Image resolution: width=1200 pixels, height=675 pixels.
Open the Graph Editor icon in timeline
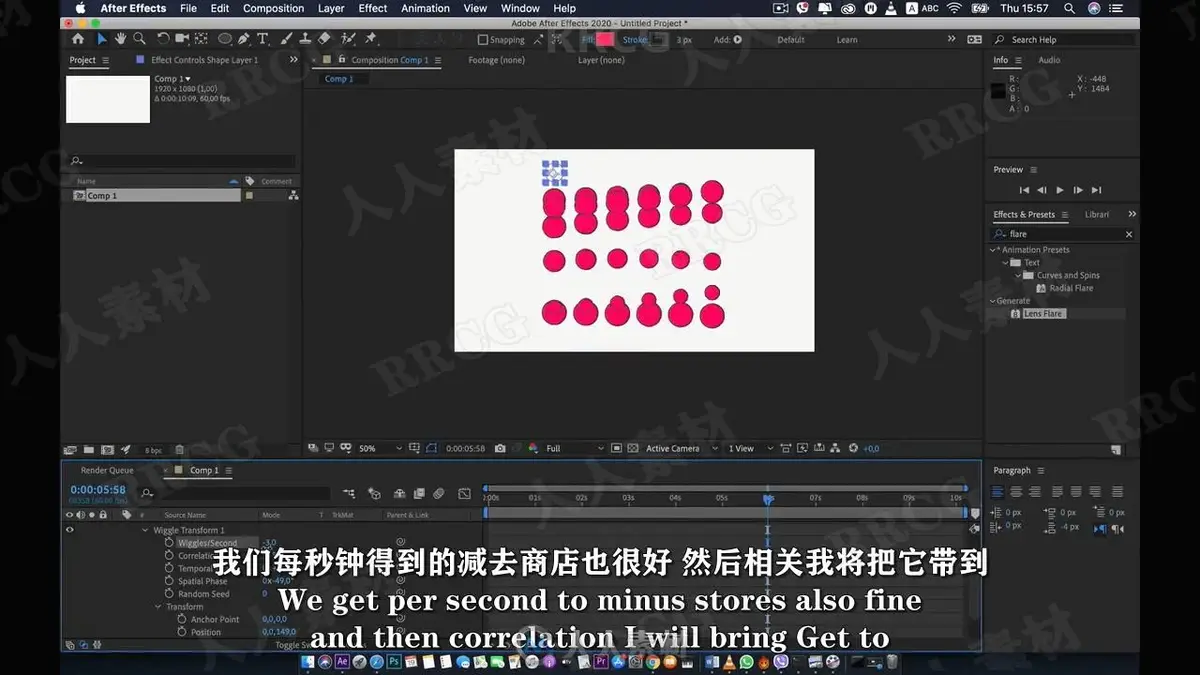pos(464,493)
